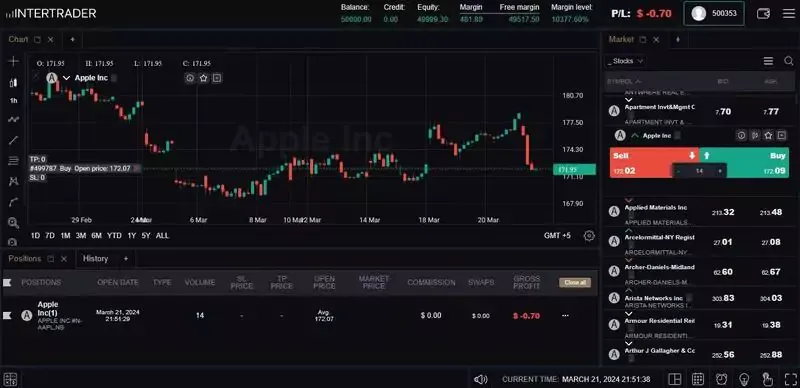
Task: Open Market list view menu
Action: (768, 61)
